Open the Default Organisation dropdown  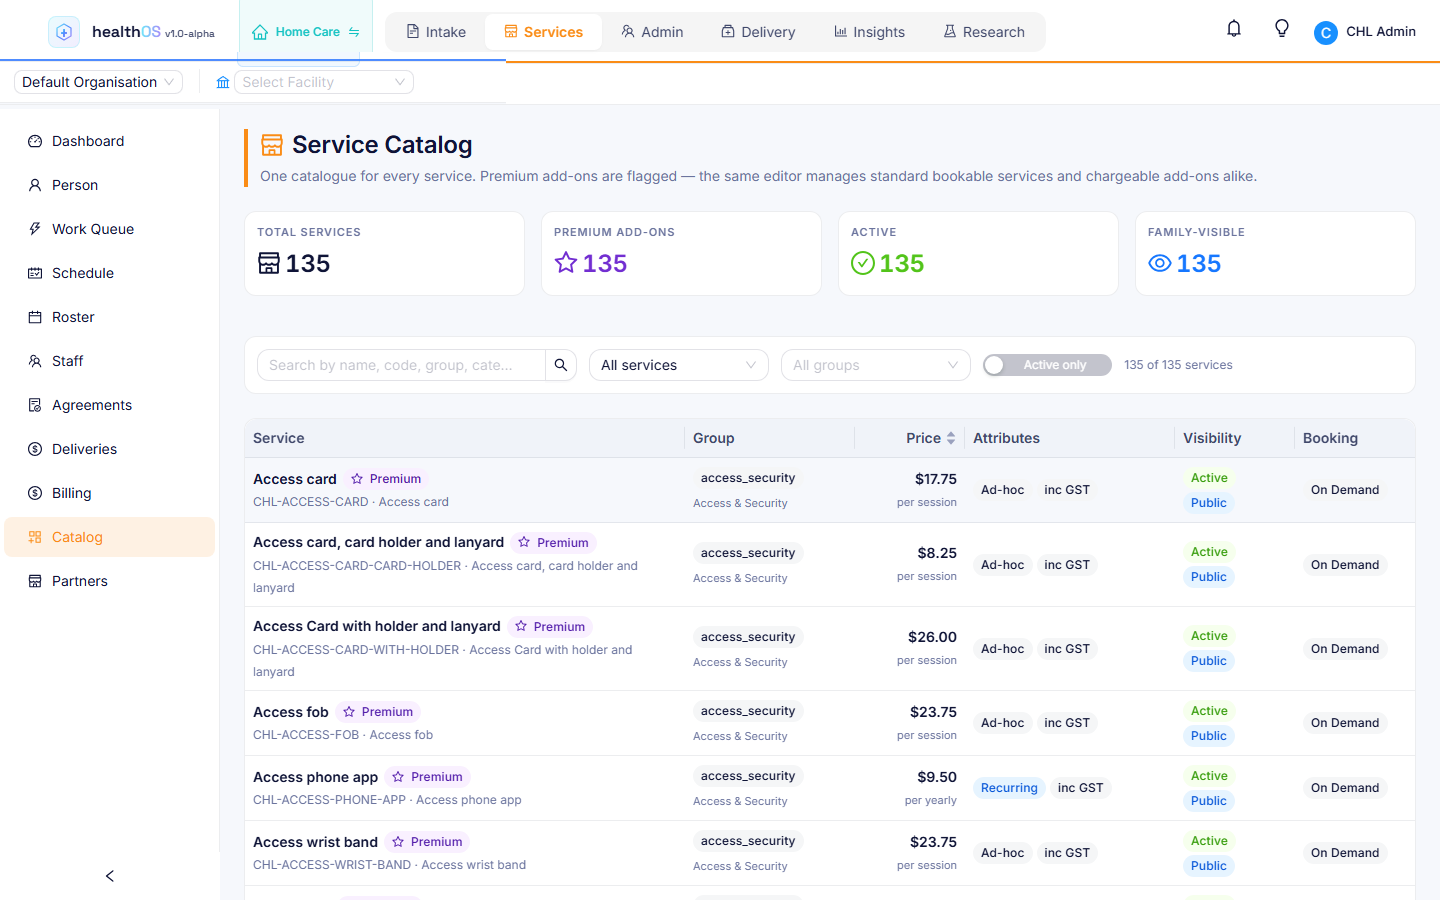[99, 82]
